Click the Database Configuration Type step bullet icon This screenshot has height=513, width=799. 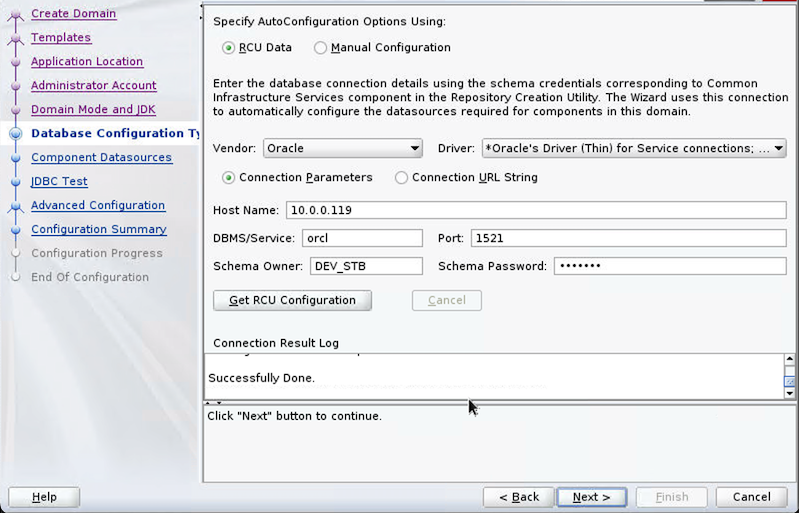click(16, 133)
